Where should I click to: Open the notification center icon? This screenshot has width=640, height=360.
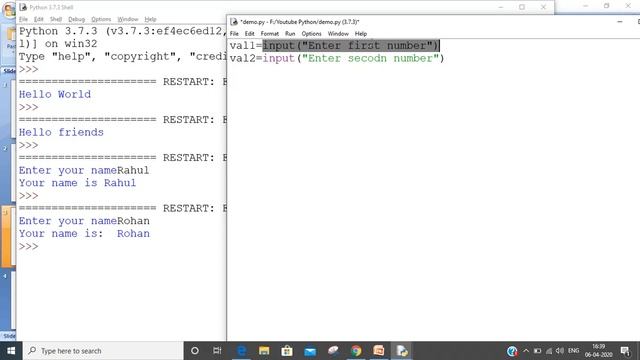[625, 351]
